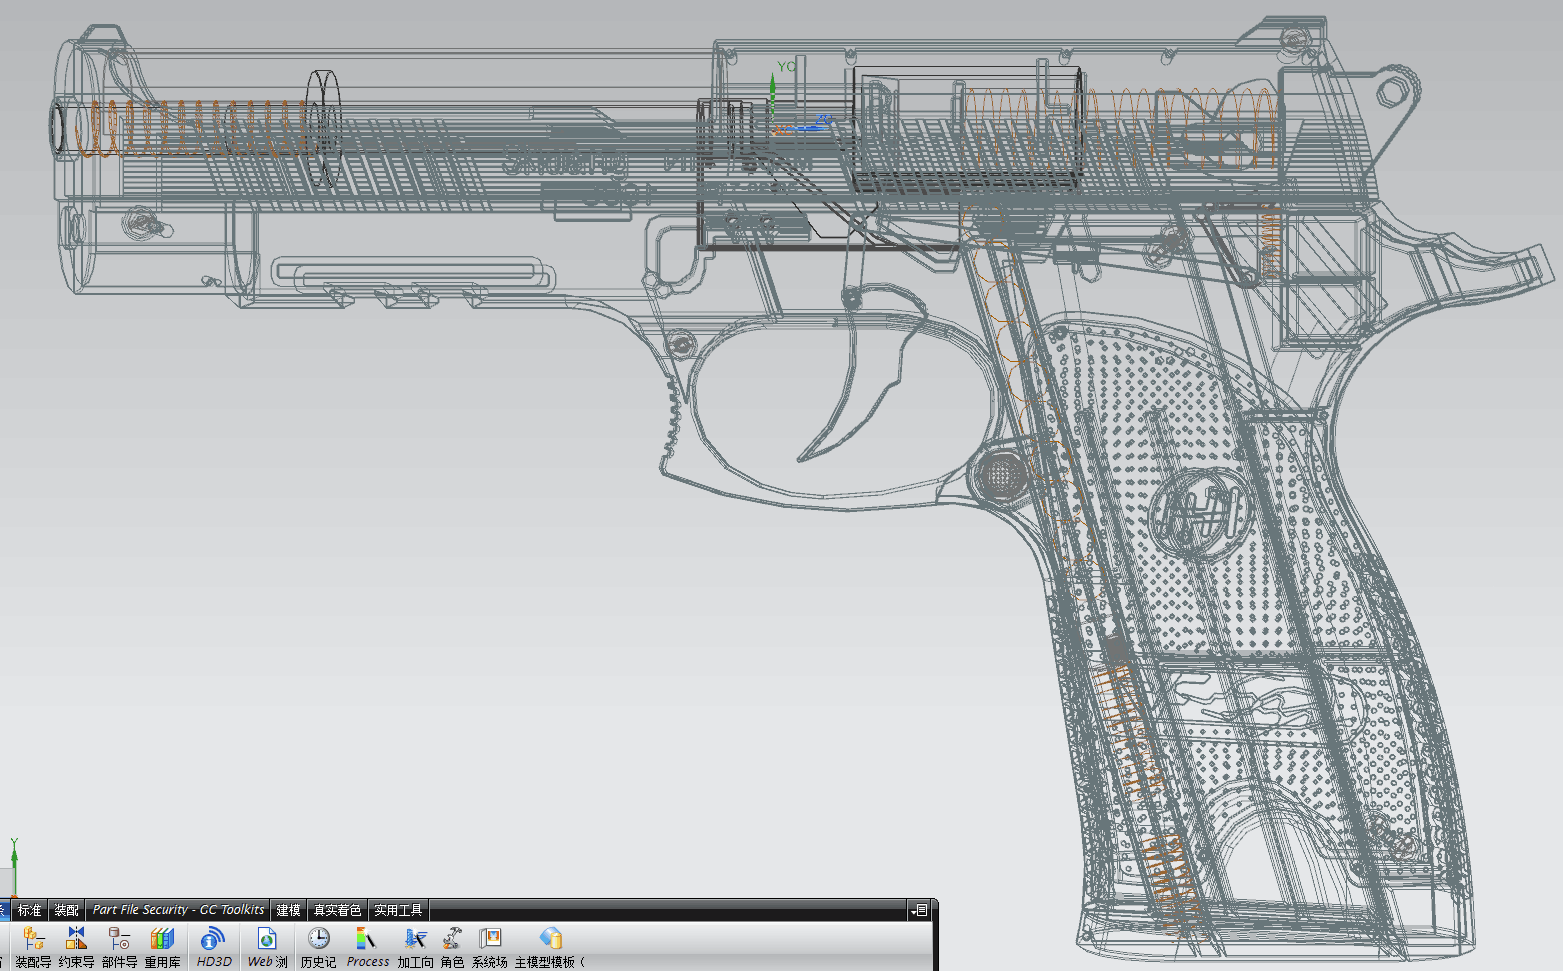Switch to the 标准 toolbar tab
The image size is (1563, 971).
(x=30, y=910)
